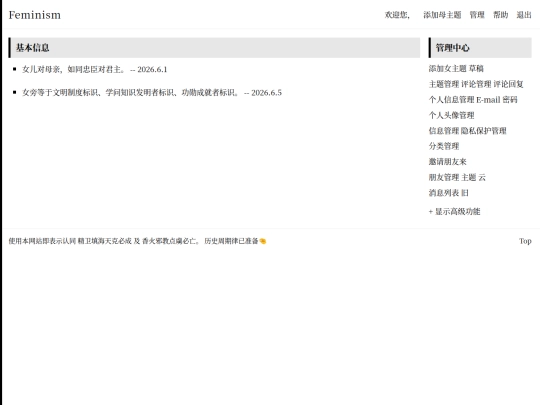Open 个人头像管理 avatar management
Image resolution: width=540 pixels, height=405 pixels.
coord(451,115)
